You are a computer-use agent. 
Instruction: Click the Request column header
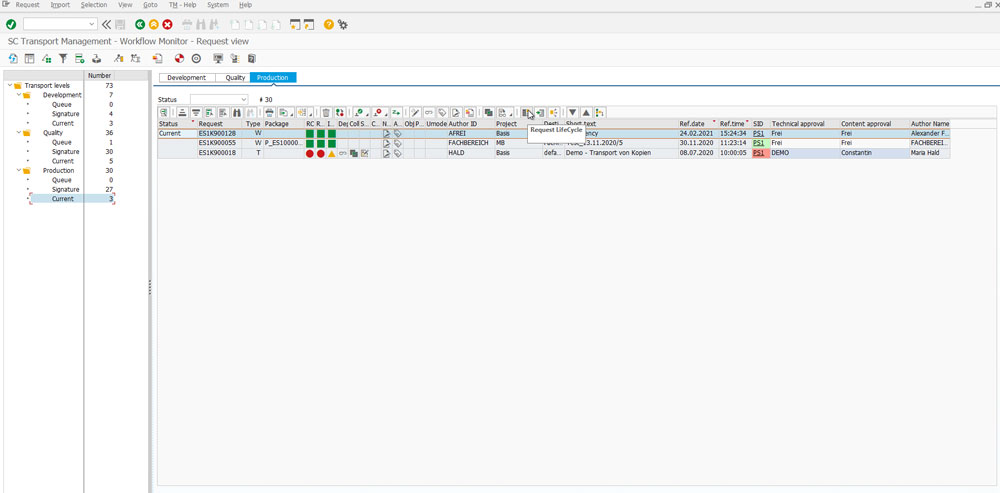221,124
